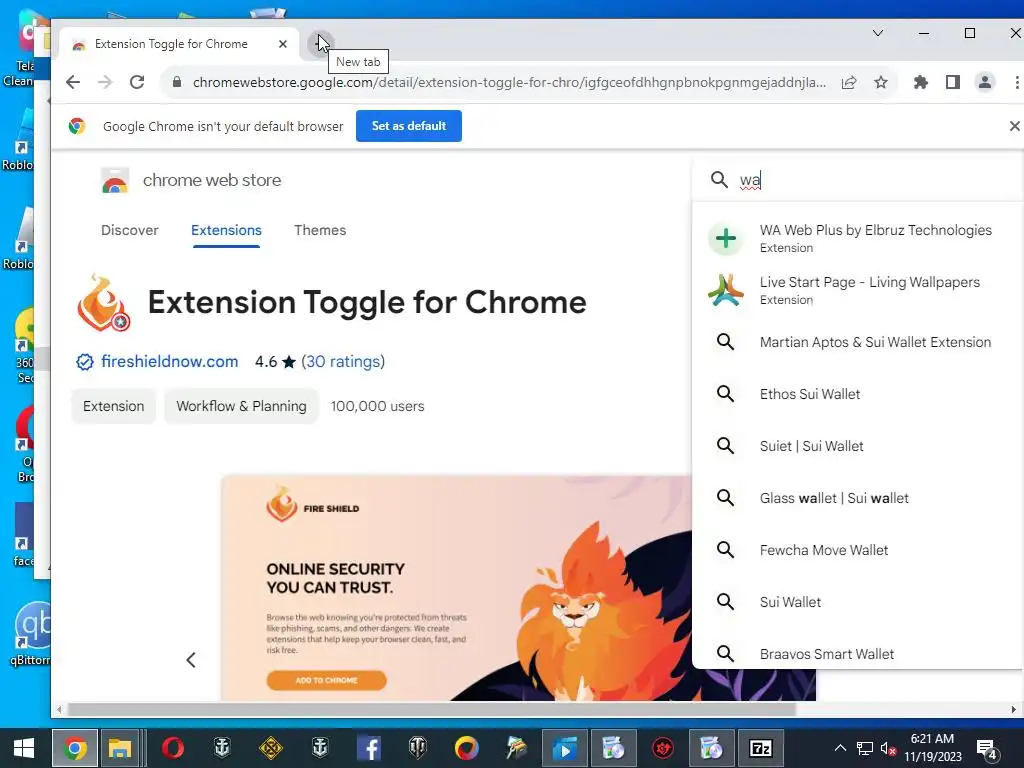Click the horizontal page scrollbar
The image size is (1024, 768).
[431, 709]
